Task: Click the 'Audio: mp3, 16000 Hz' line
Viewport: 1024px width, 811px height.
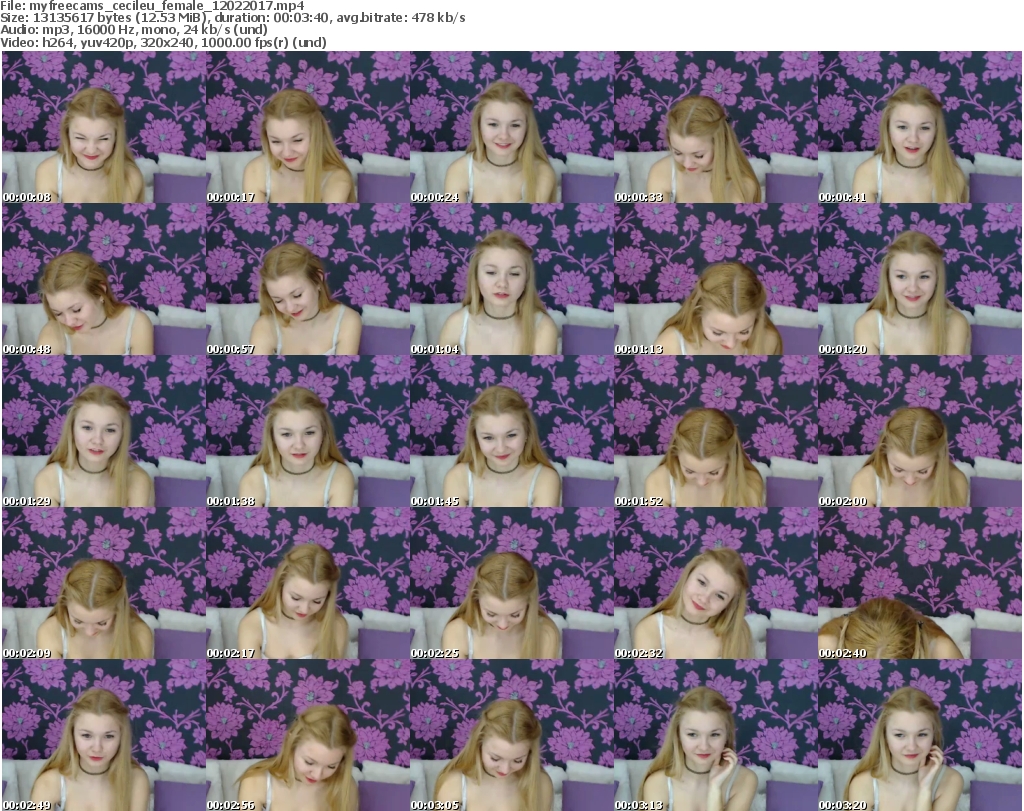Action: point(134,30)
